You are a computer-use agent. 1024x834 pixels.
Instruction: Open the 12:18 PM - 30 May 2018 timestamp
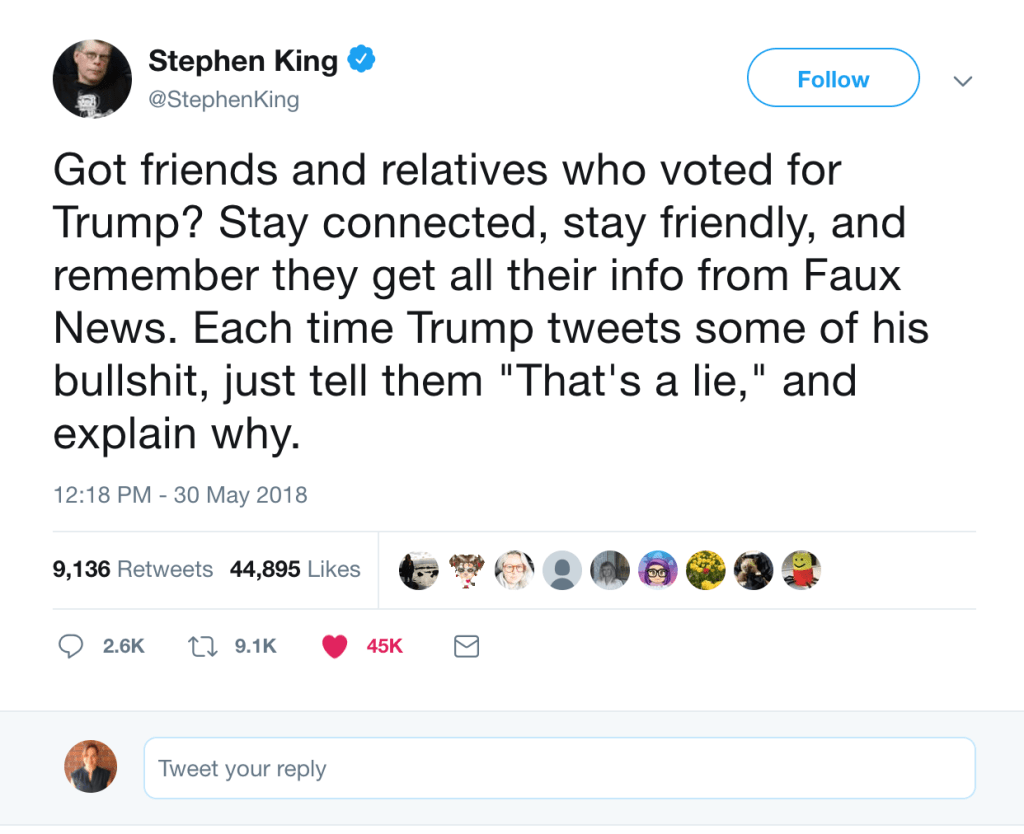pos(180,494)
